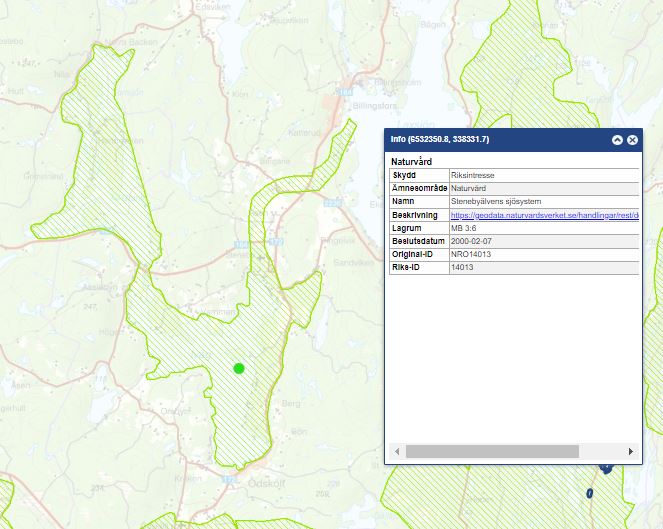The width and height of the screenshot is (663, 529).
Task: Click the Naturvård heading in Info panel
Action: pos(412,161)
